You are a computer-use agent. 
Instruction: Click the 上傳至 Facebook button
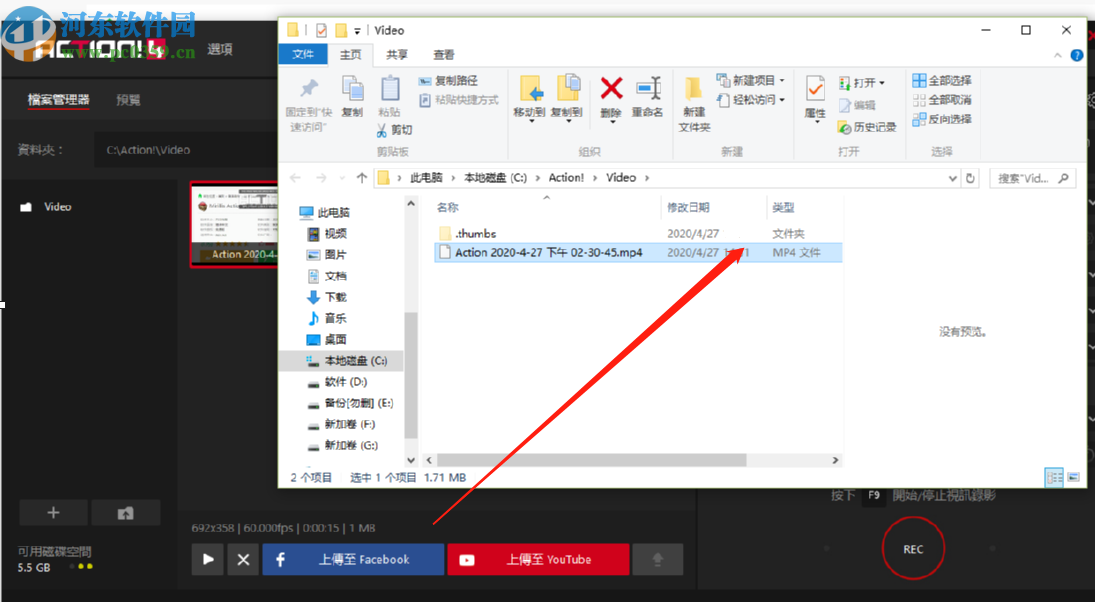click(352, 559)
